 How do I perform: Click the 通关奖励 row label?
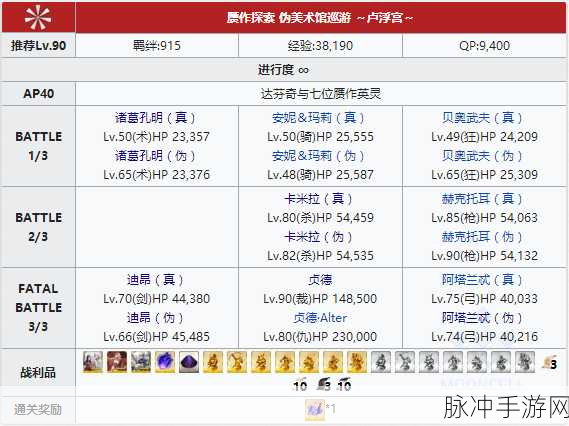point(38,410)
